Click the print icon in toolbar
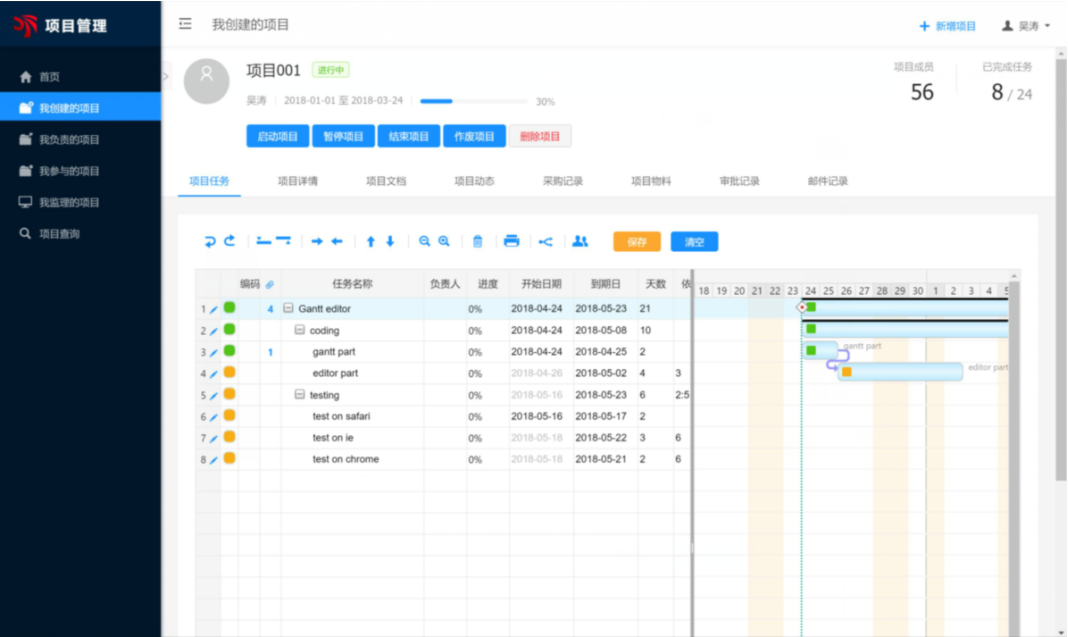This screenshot has height=637, width=1068. coord(512,241)
